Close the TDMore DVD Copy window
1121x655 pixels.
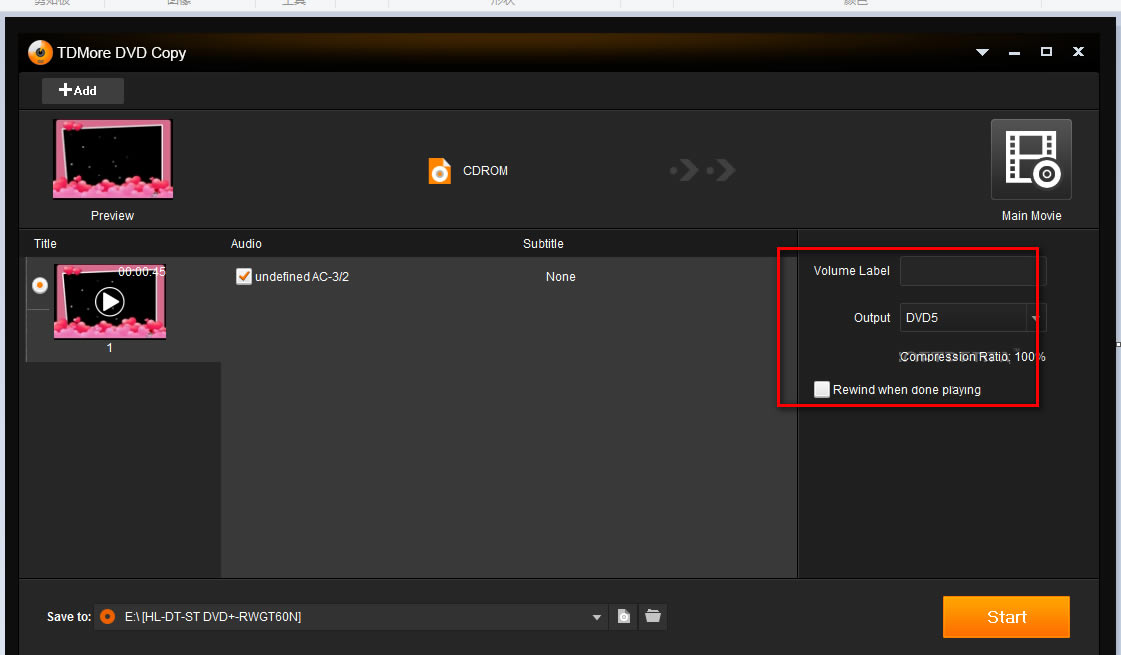[x=1078, y=51]
